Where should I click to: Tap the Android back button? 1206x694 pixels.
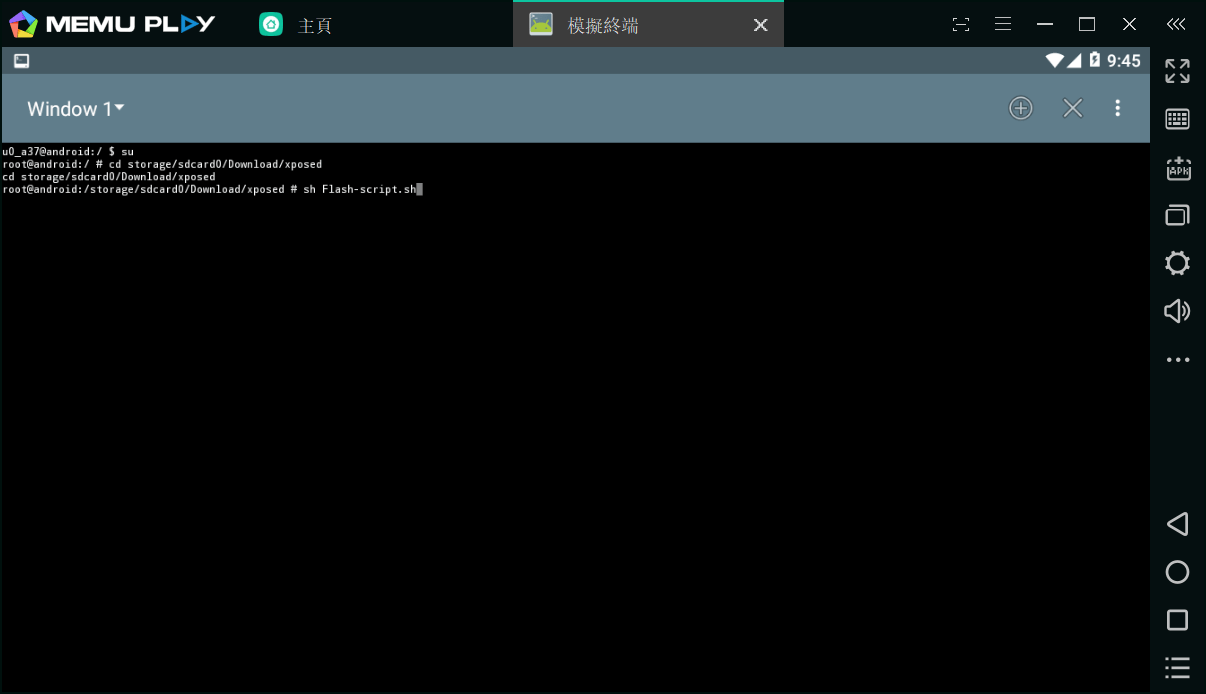click(1177, 524)
